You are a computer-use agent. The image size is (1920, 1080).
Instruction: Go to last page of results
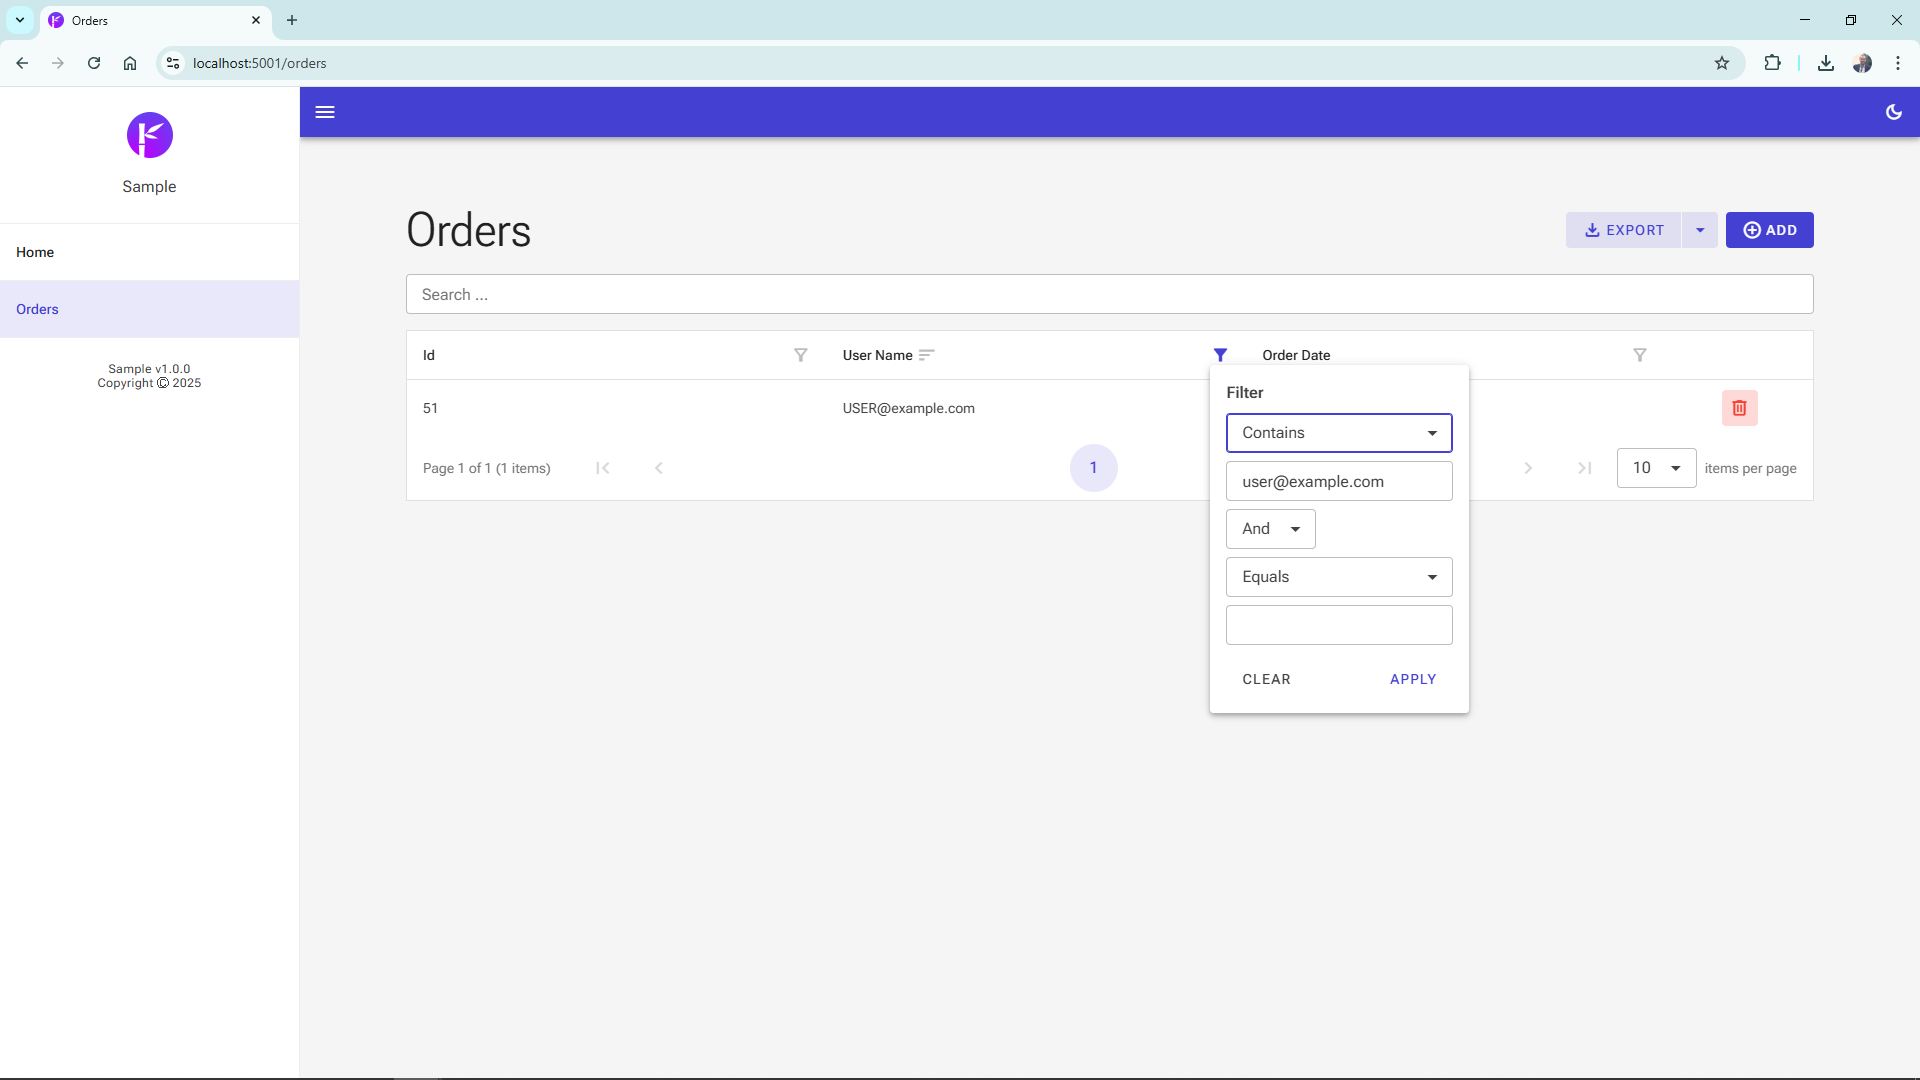(1585, 468)
